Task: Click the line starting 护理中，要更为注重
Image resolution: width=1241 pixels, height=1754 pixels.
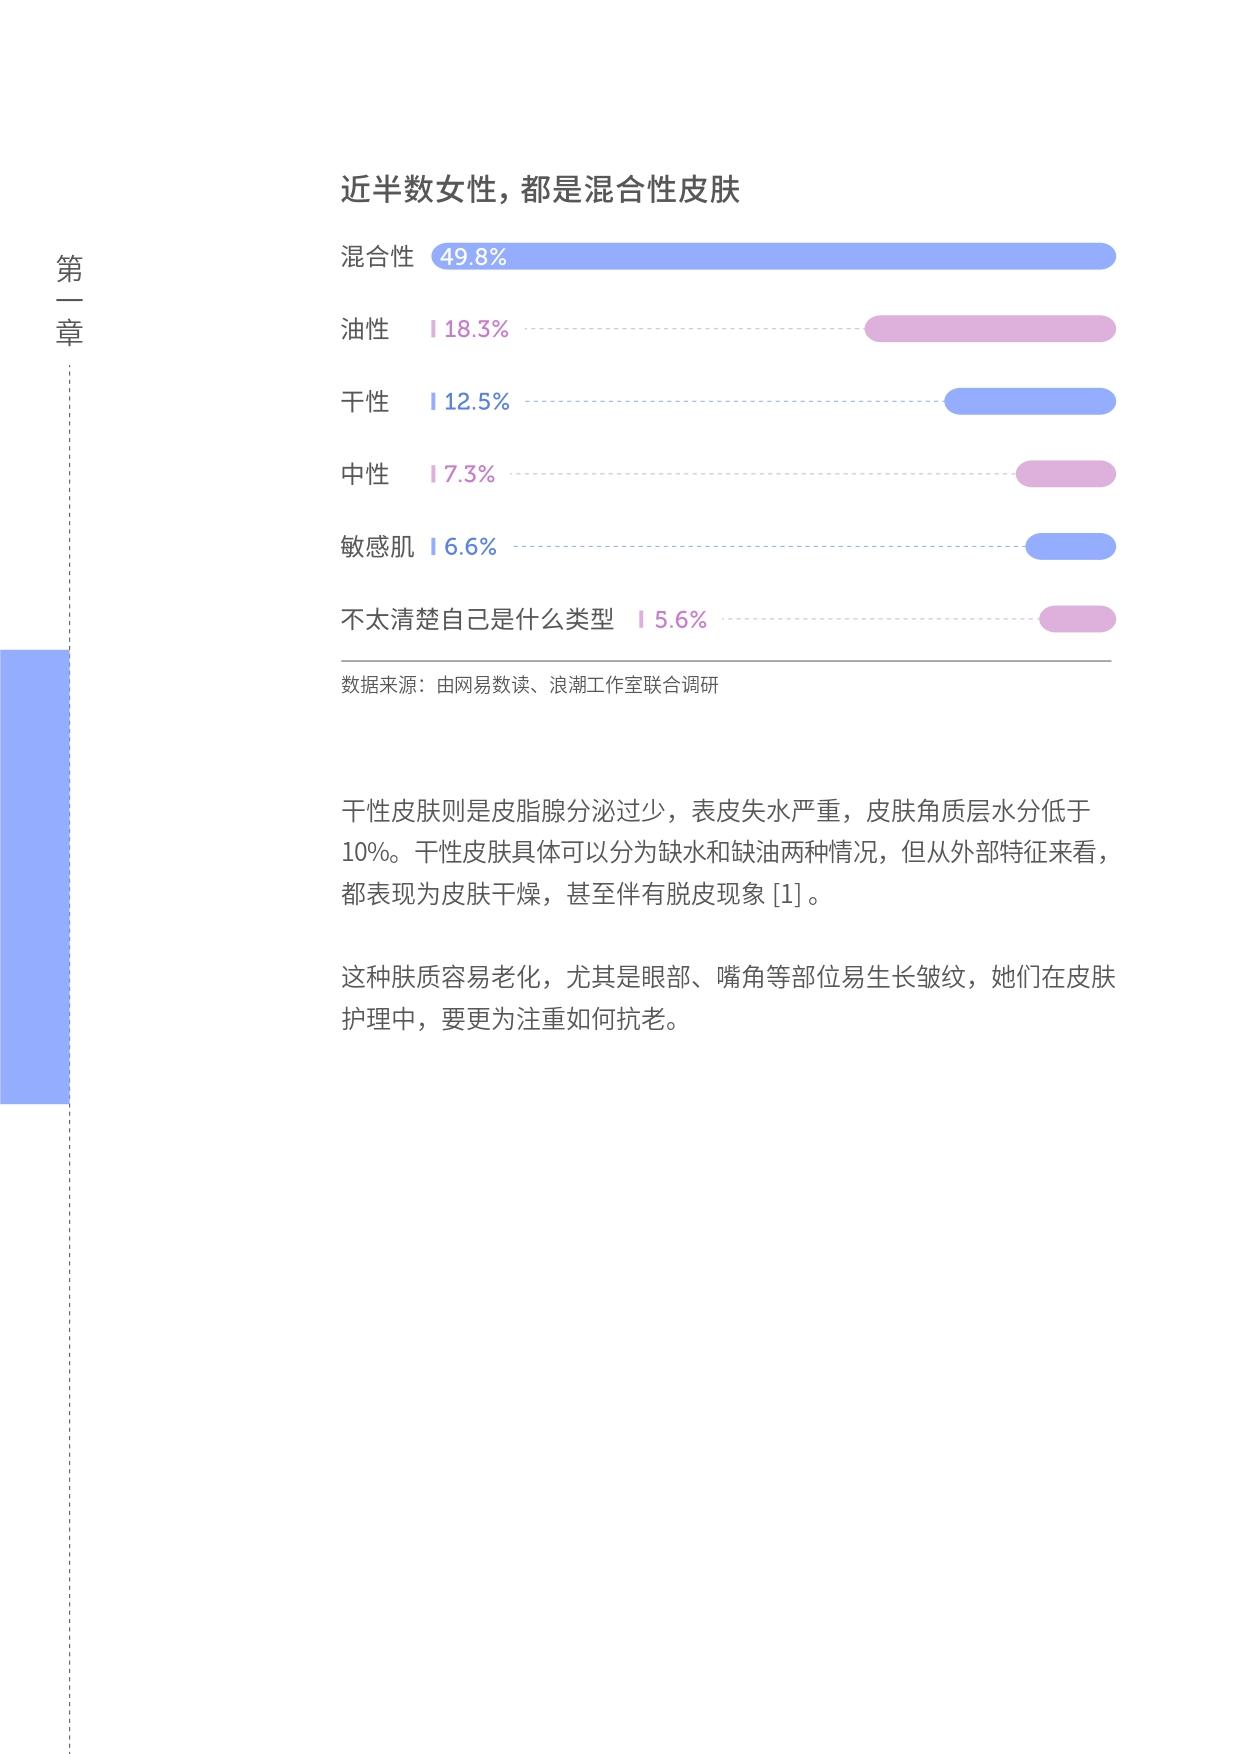Action: click(x=512, y=1019)
